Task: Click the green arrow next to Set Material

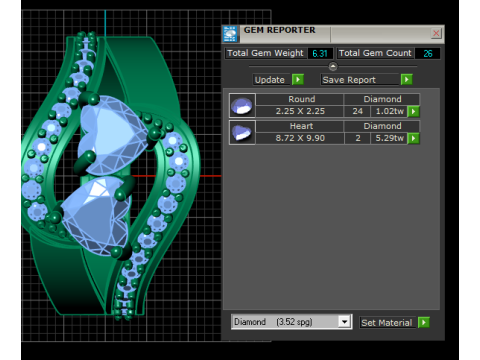Action: point(424,322)
